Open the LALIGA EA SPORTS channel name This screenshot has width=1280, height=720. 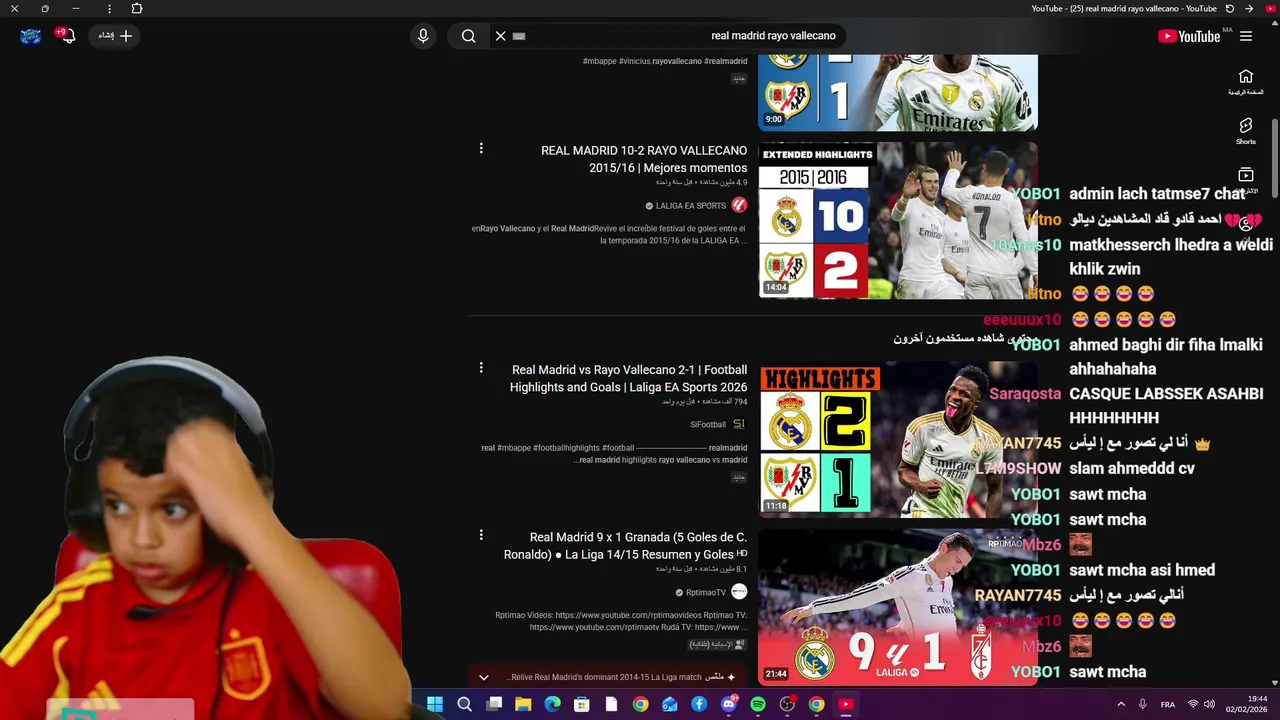click(691, 206)
